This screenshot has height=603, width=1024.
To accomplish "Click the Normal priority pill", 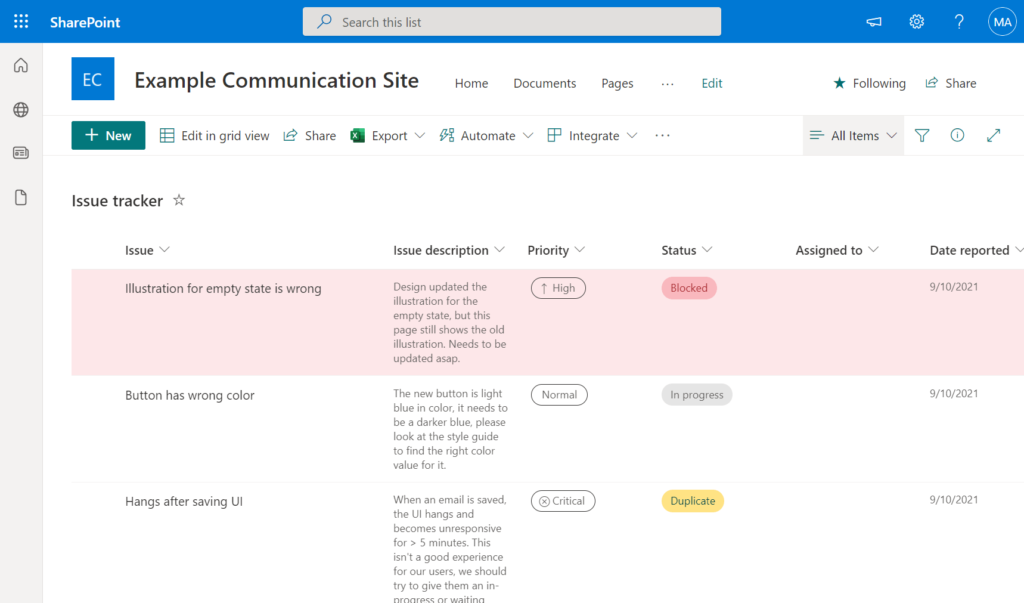I will coord(559,395).
